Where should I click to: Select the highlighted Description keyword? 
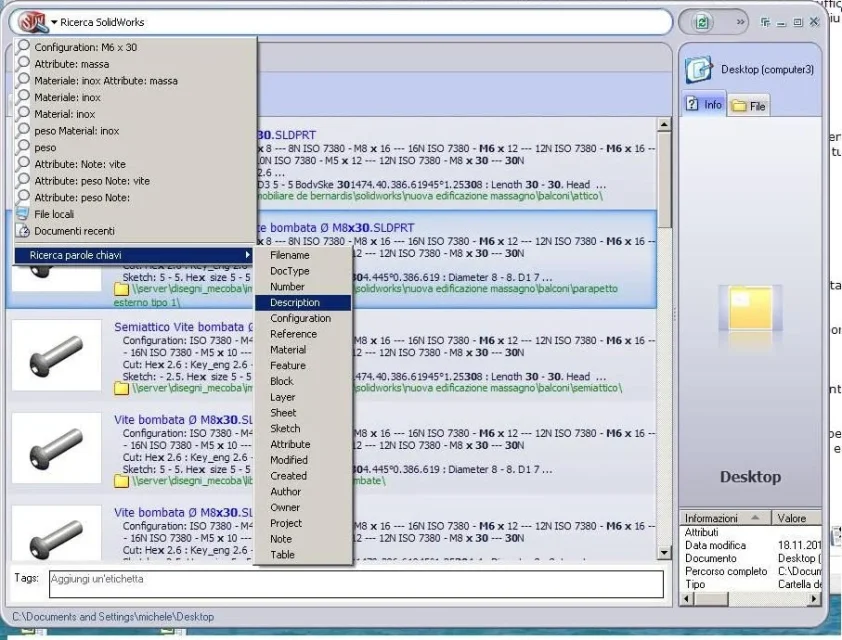tap(302, 303)
